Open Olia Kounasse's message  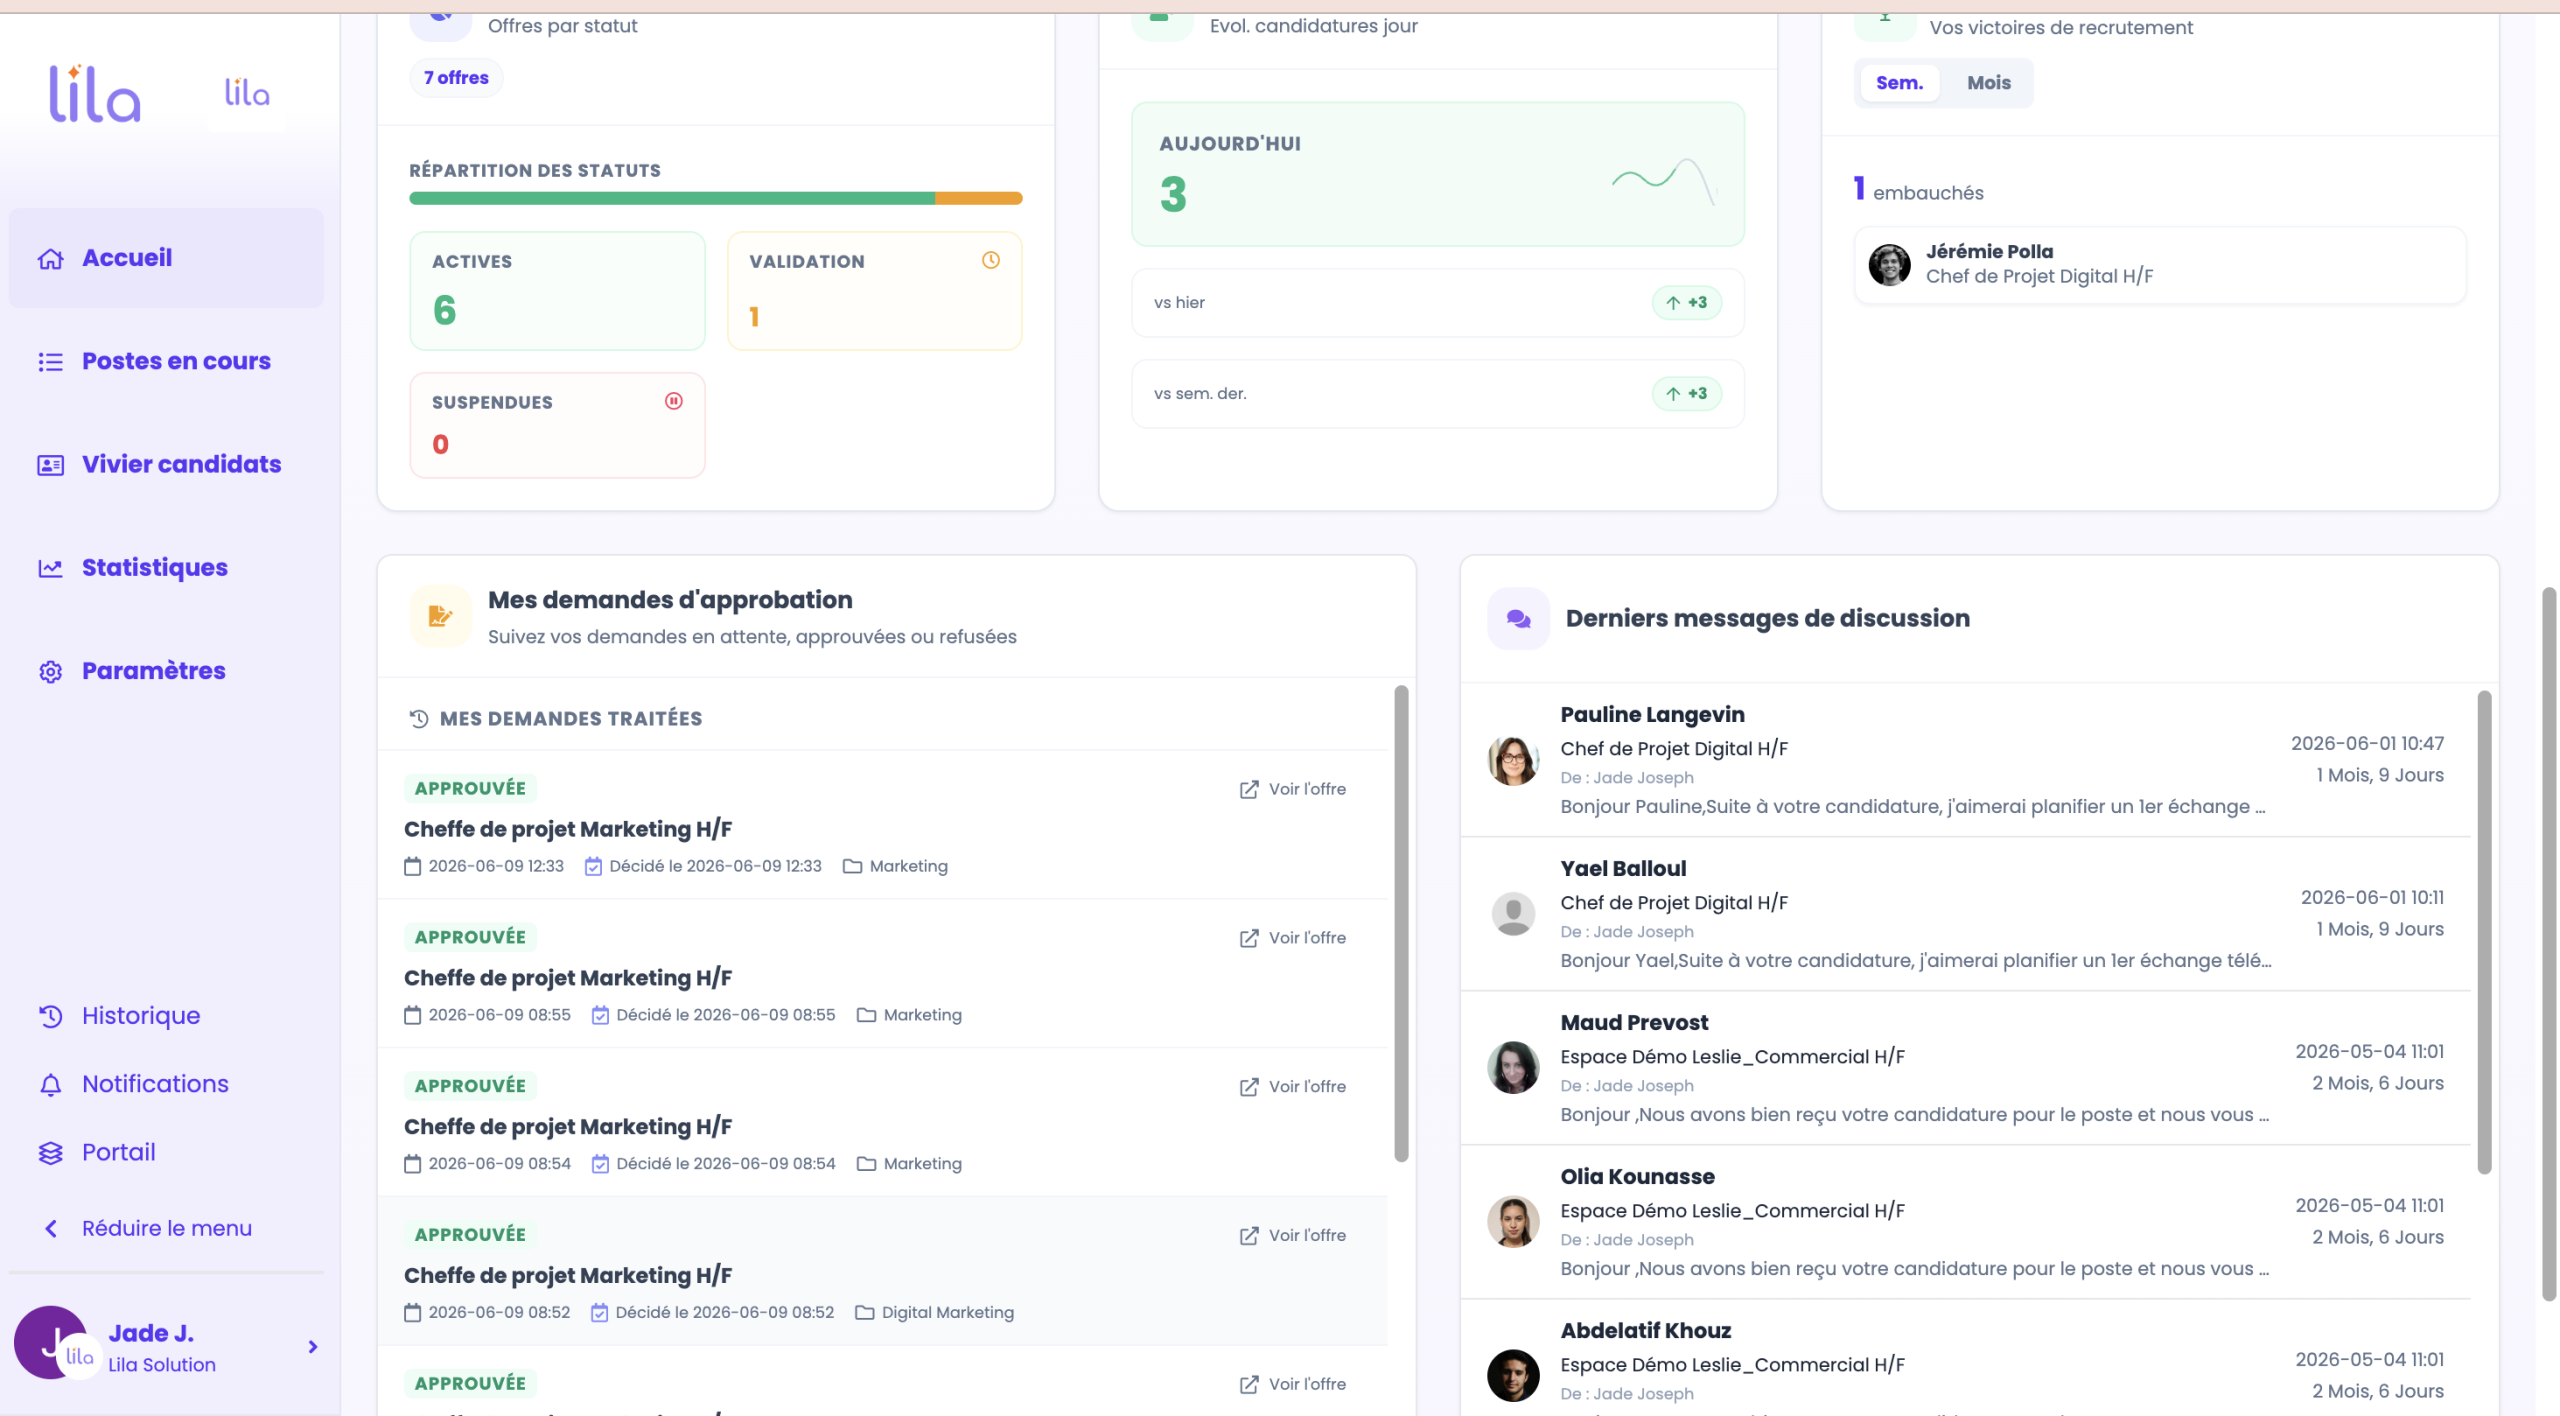tap(1966, 1222)
